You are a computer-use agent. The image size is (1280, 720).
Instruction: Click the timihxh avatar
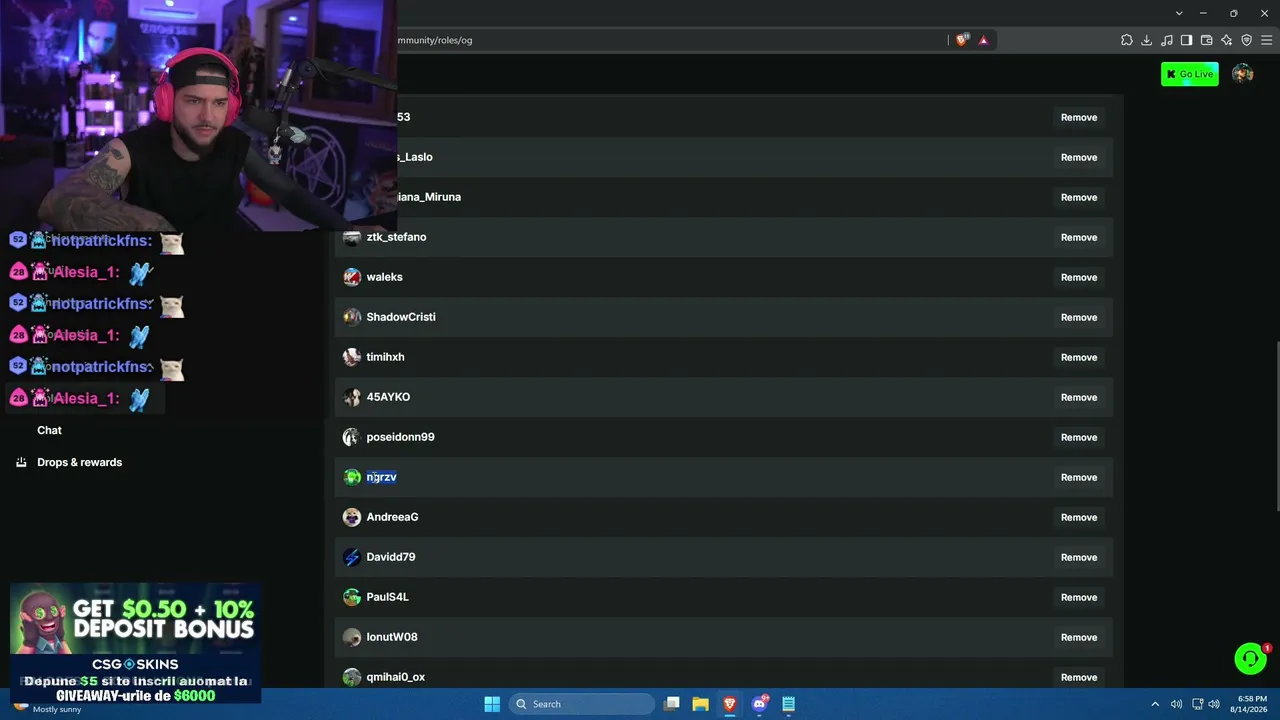tap(352, 357)
